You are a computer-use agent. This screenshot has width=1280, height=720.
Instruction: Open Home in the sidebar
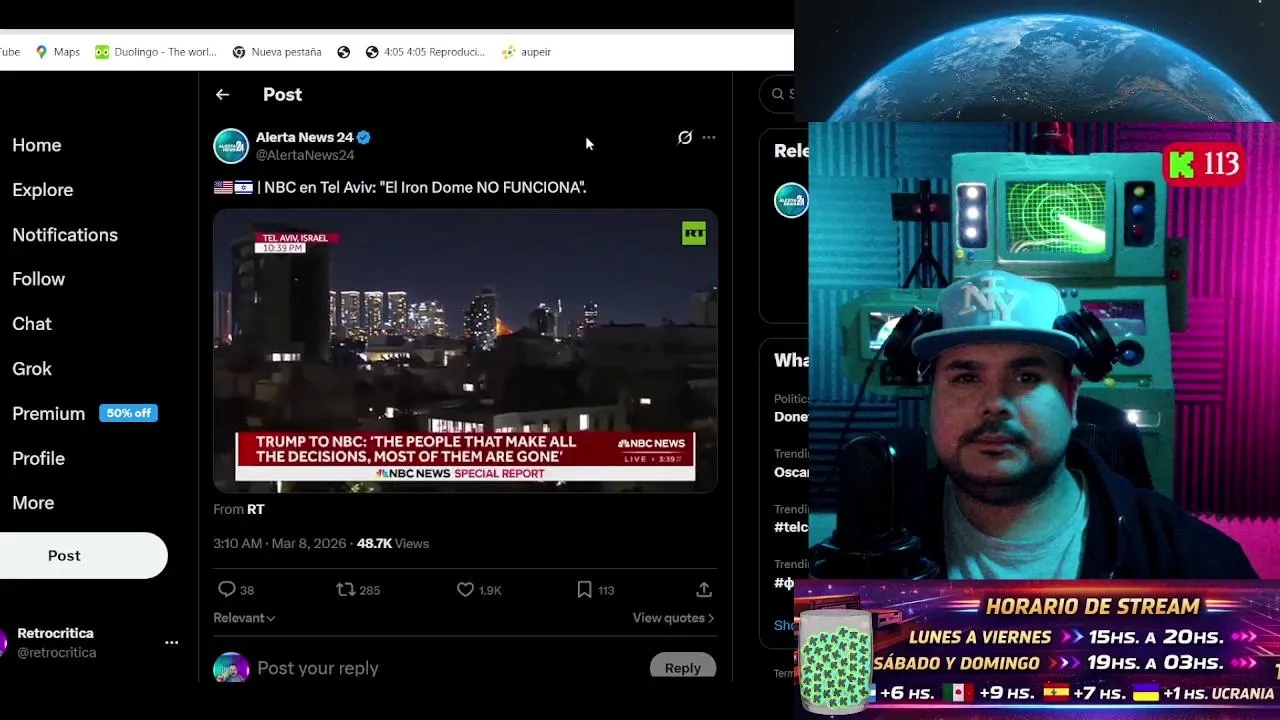37,145
